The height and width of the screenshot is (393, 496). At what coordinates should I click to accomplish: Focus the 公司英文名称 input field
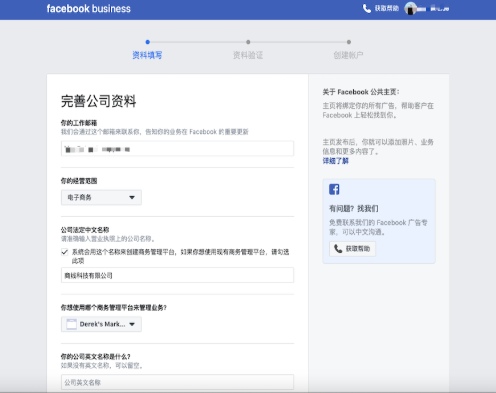(177, 382)
